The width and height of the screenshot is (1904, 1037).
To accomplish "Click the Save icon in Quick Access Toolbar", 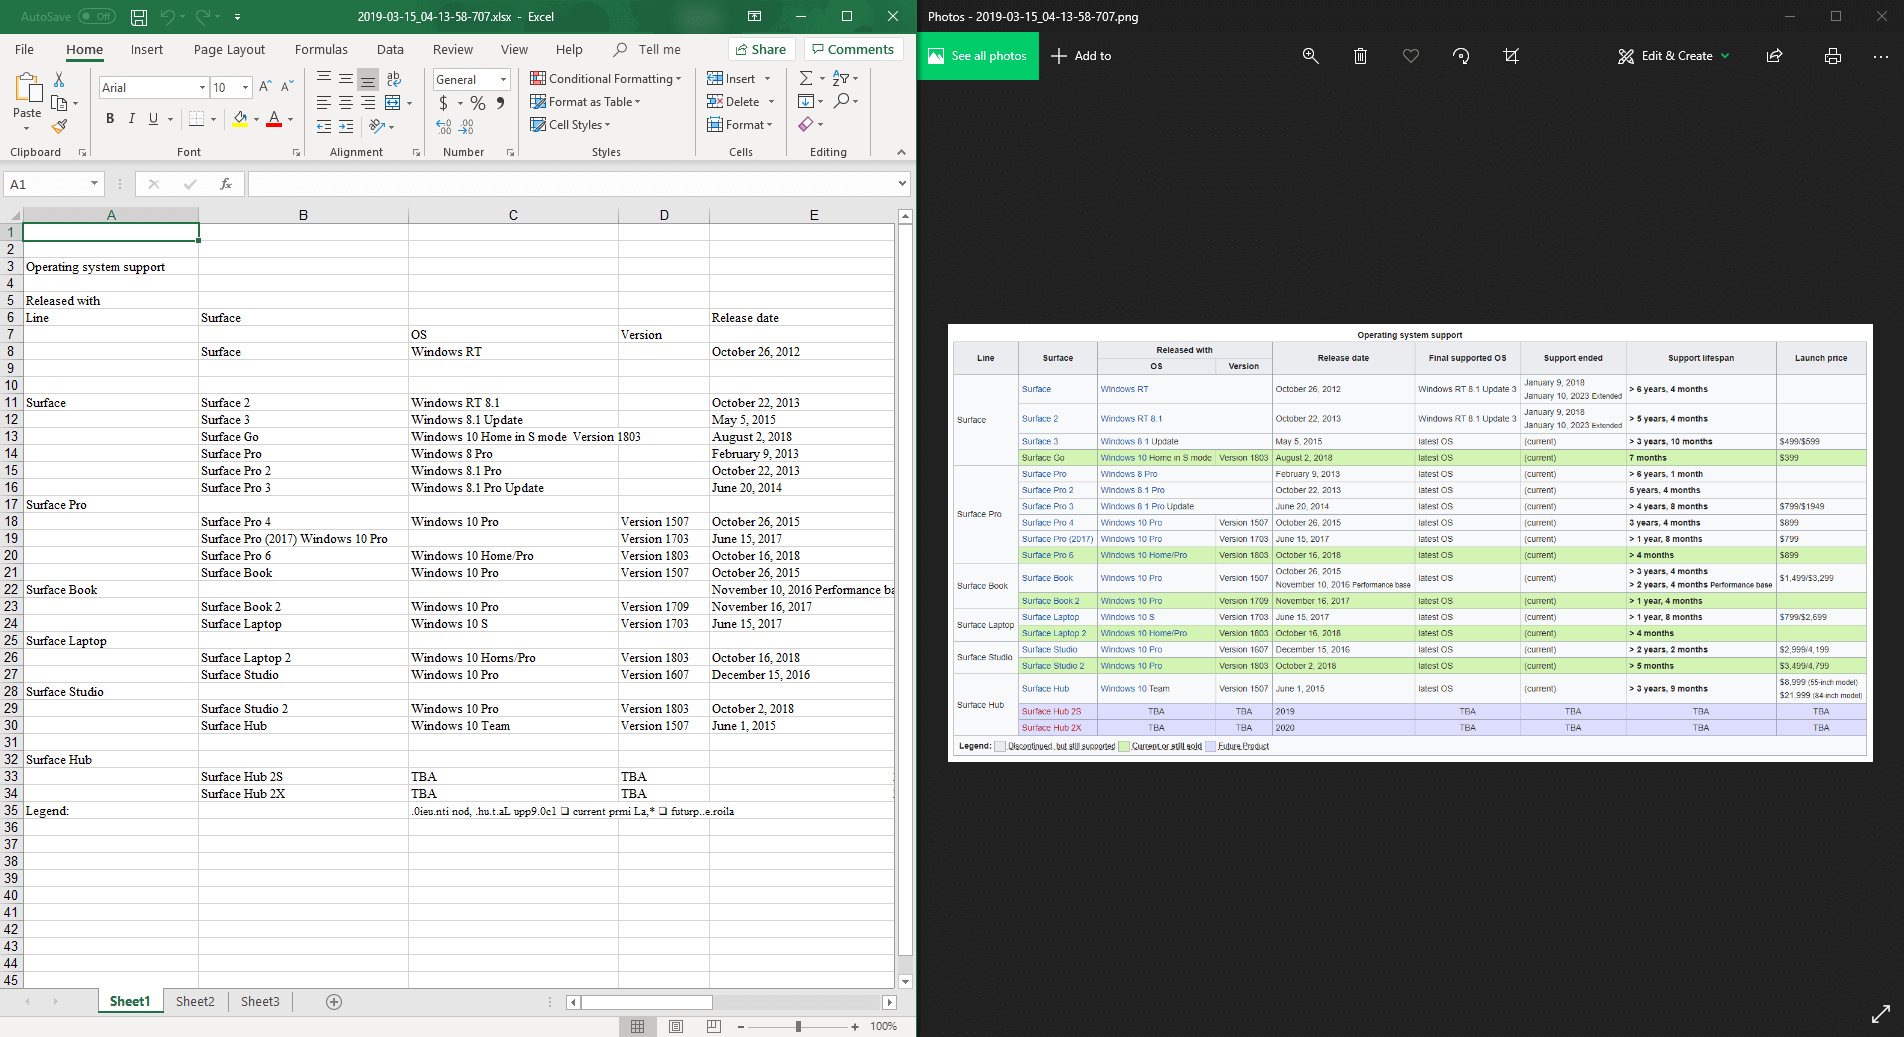I will (138, 16).
